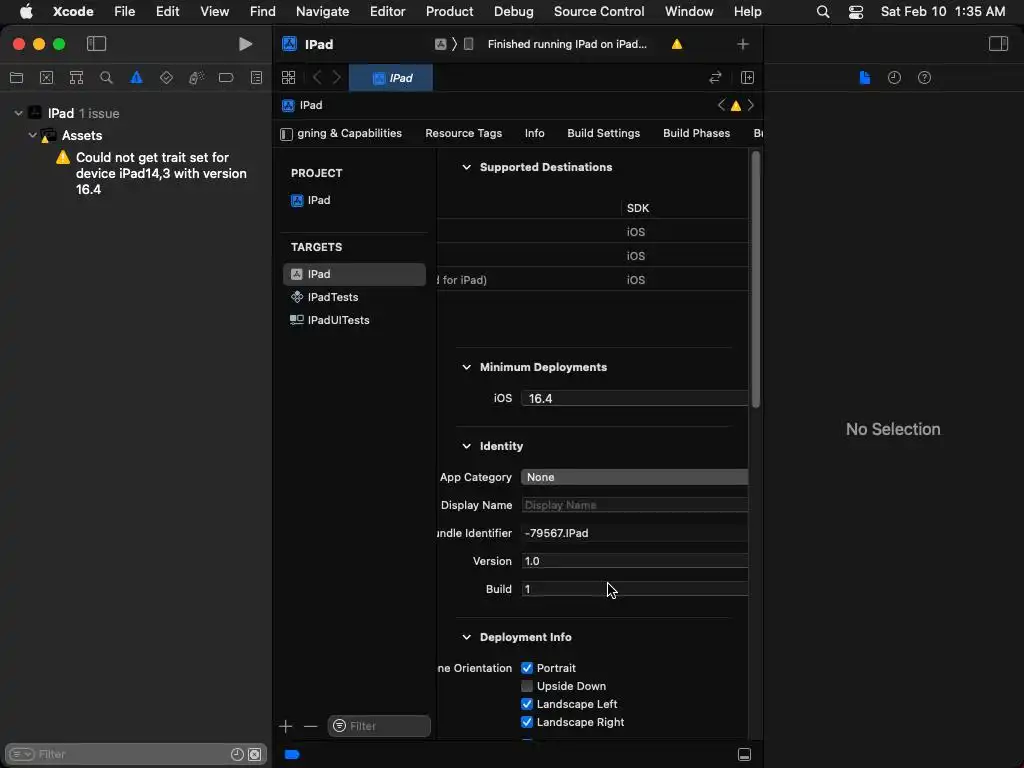Open the source control navigator icon
This screenshot has width=1024, height=768.
46,78
